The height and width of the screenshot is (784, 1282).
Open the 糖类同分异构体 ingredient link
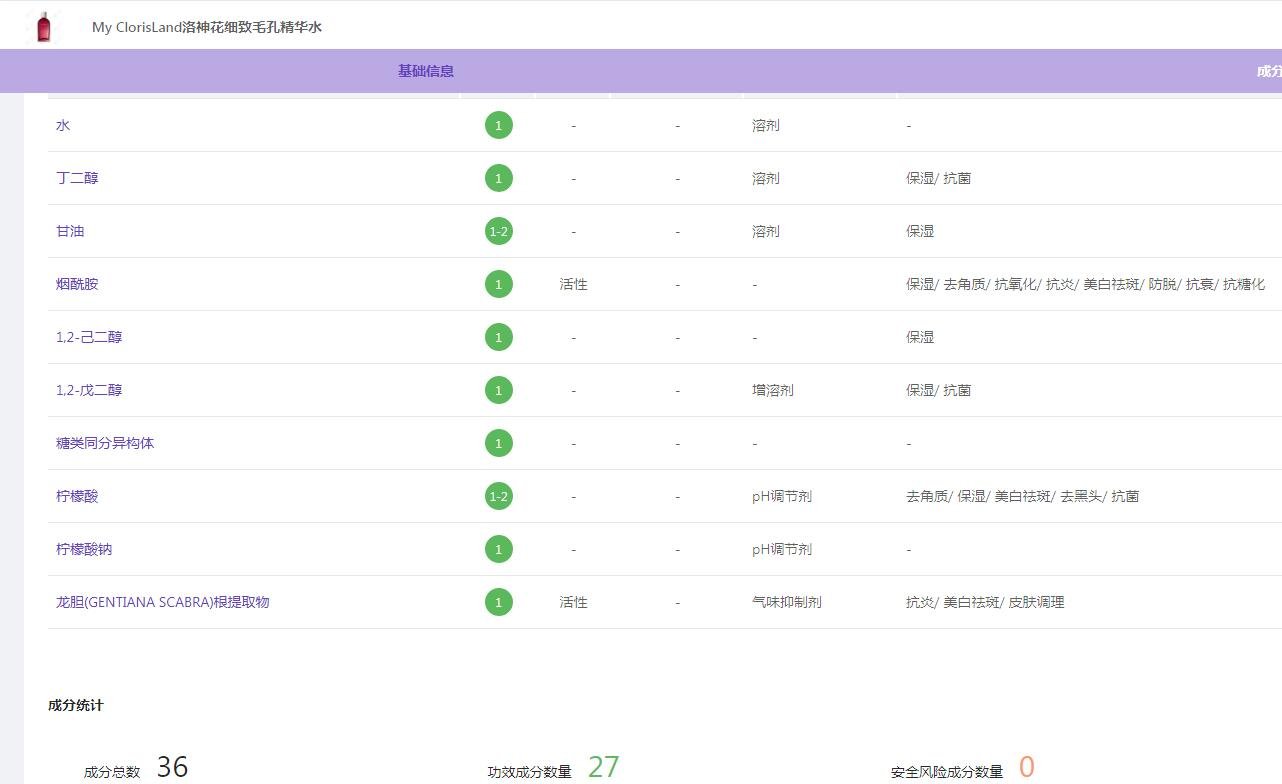105,443
